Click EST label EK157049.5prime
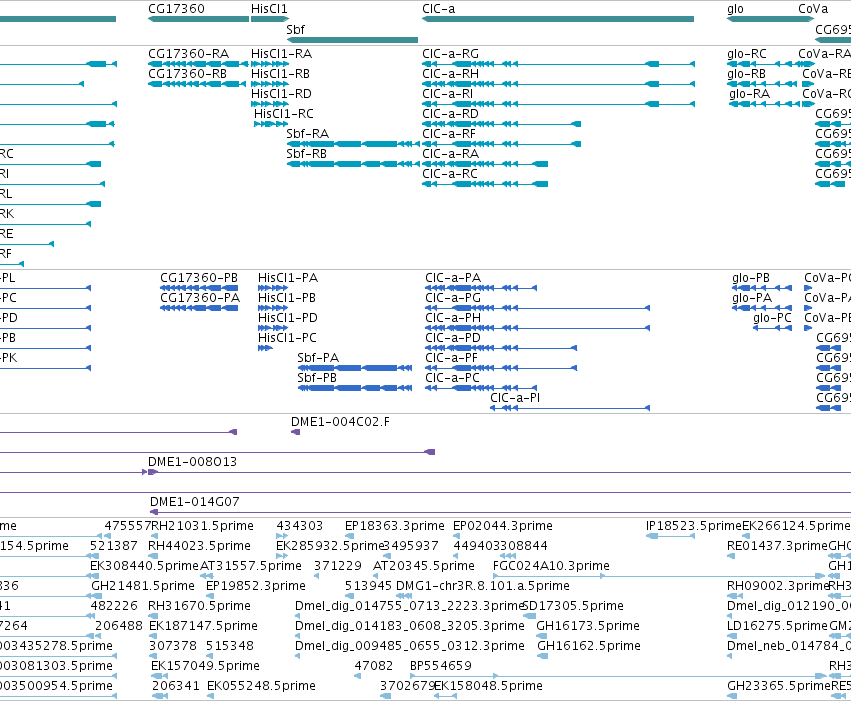This screenshot has width=851, height=701. (205, 667)
